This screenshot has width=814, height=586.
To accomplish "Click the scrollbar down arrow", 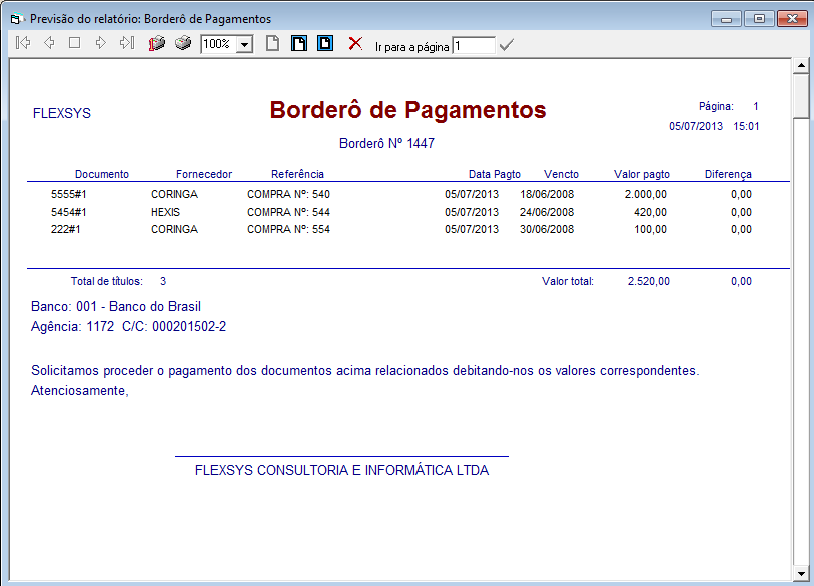I will pyautogui.click(x=801, y=574).
